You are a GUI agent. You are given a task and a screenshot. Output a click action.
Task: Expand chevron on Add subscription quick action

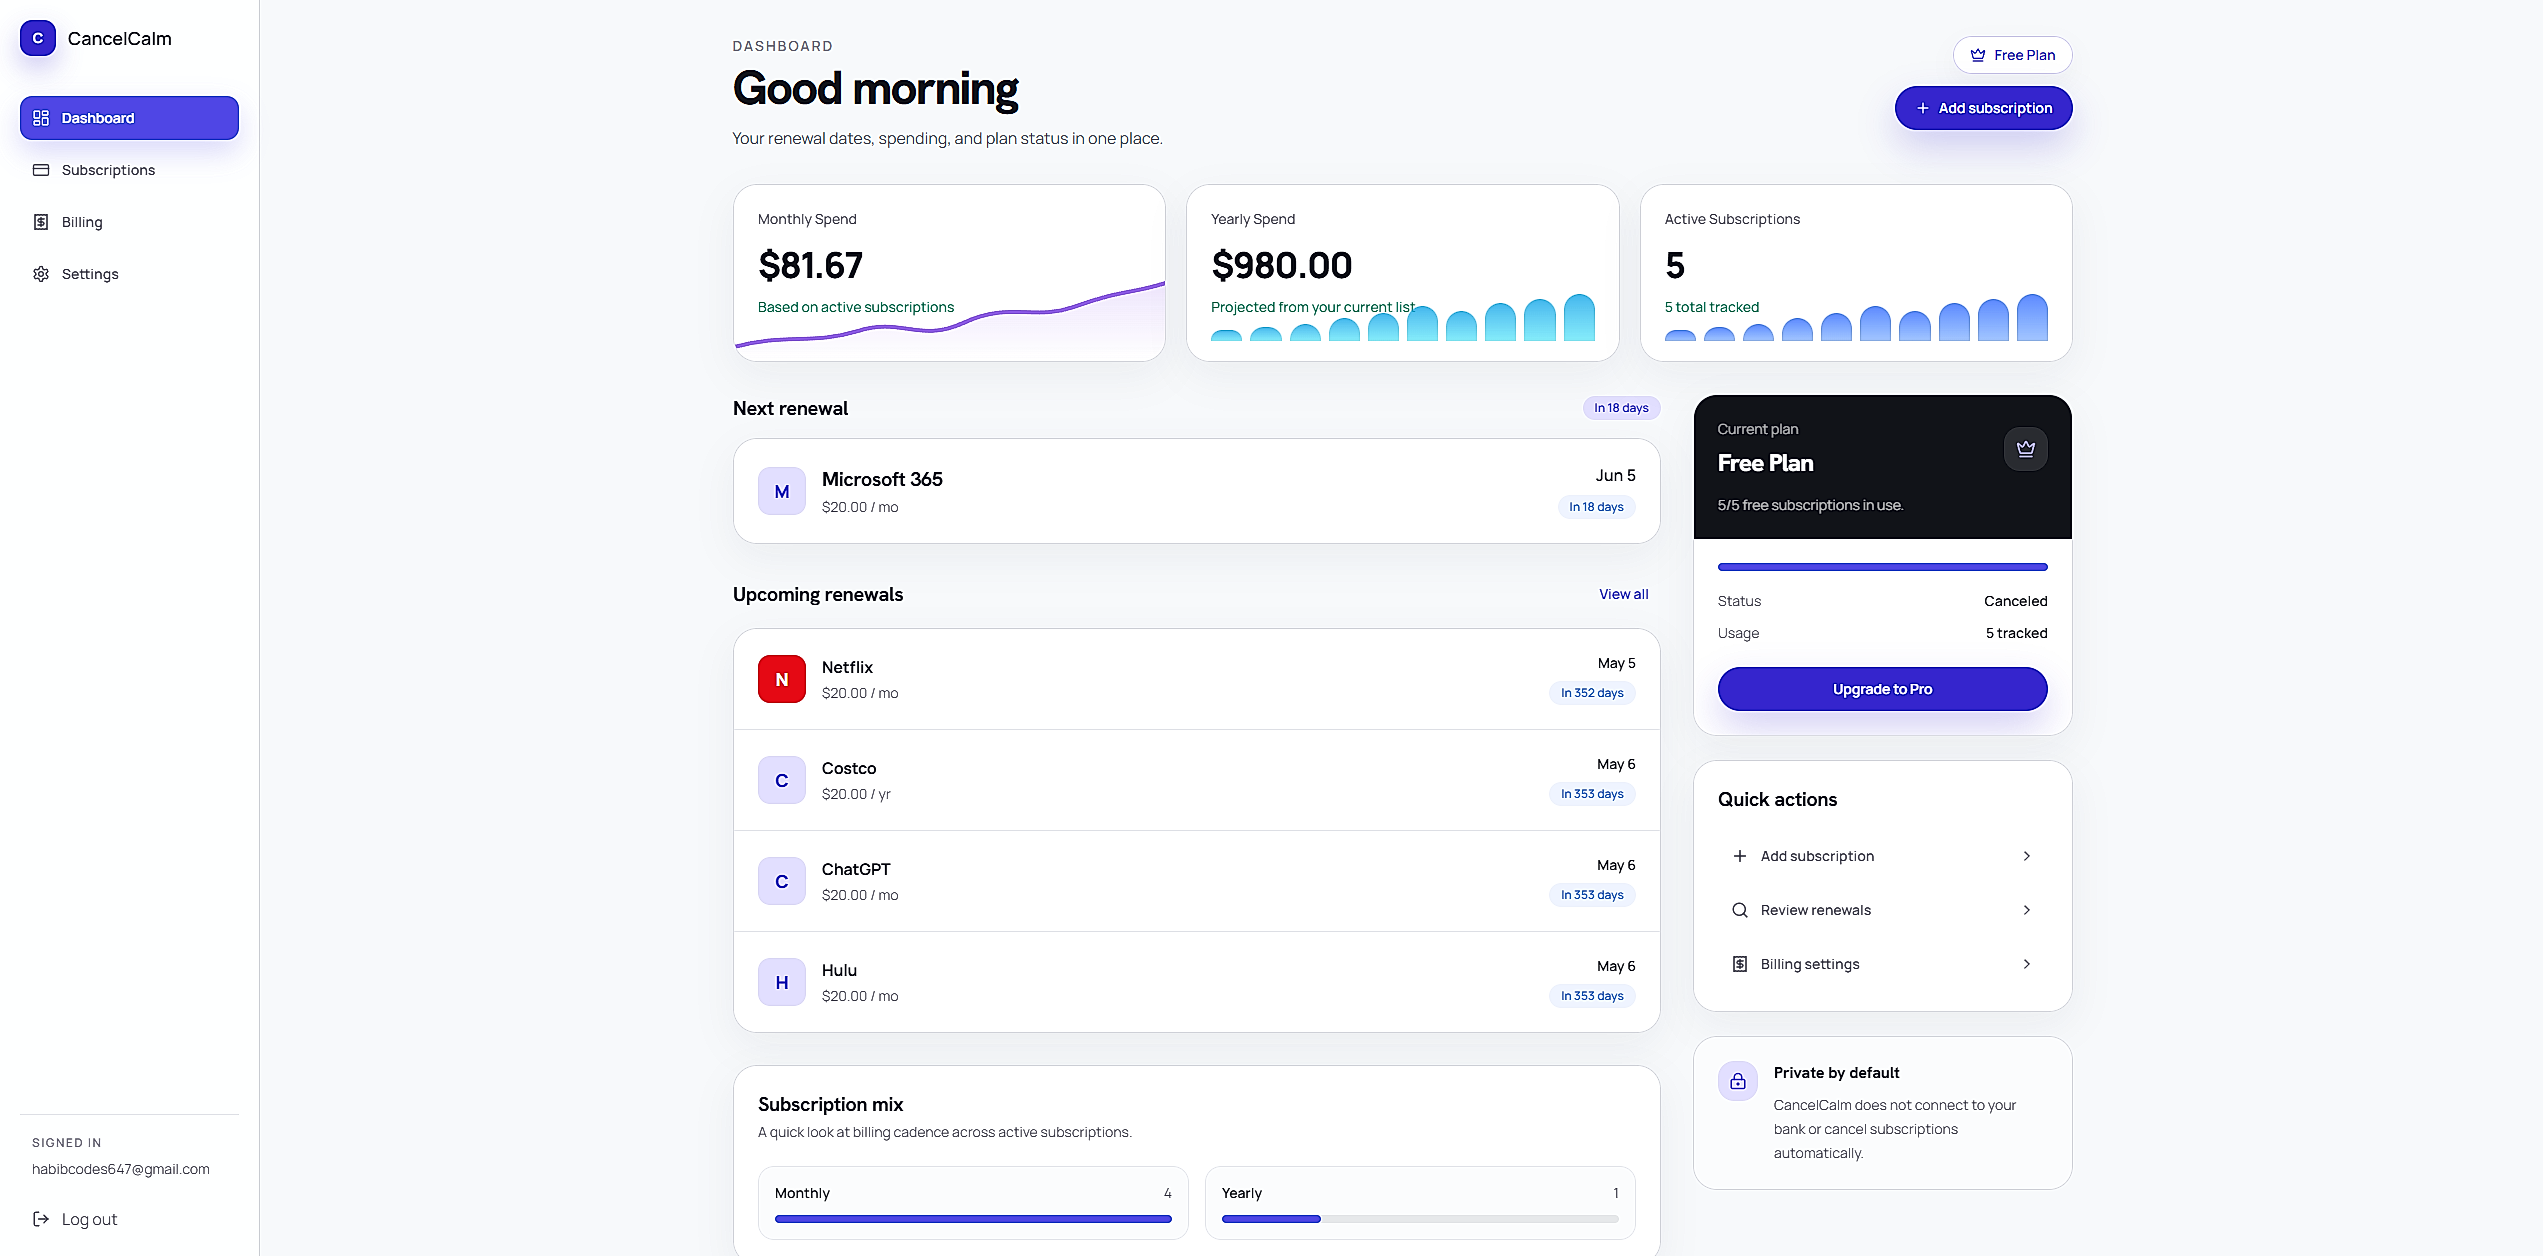(x=2027, y=856)
